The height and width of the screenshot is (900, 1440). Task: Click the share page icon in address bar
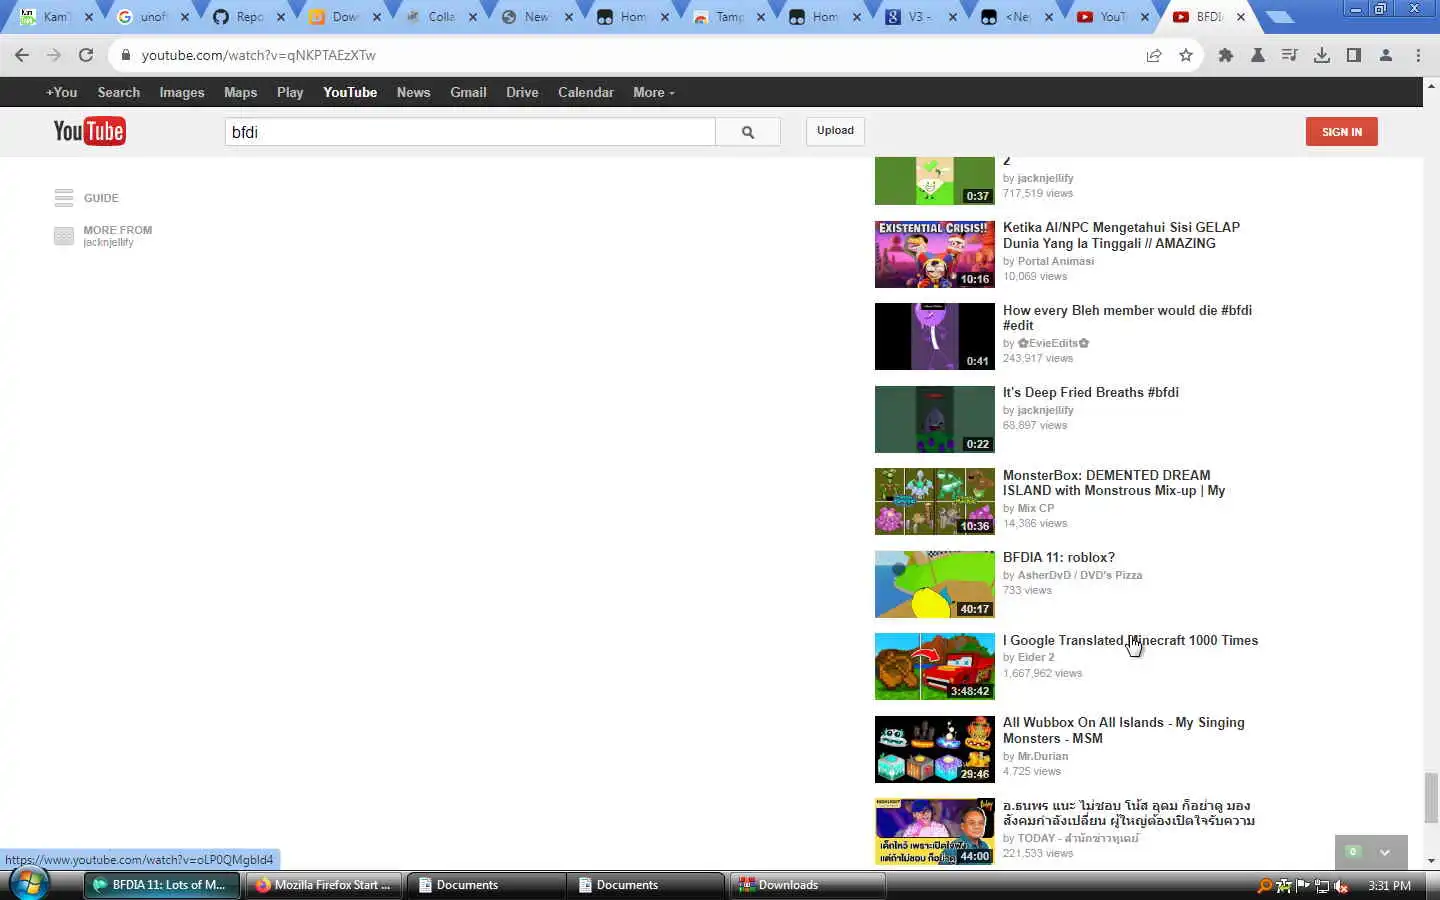tap(1154, 55)
